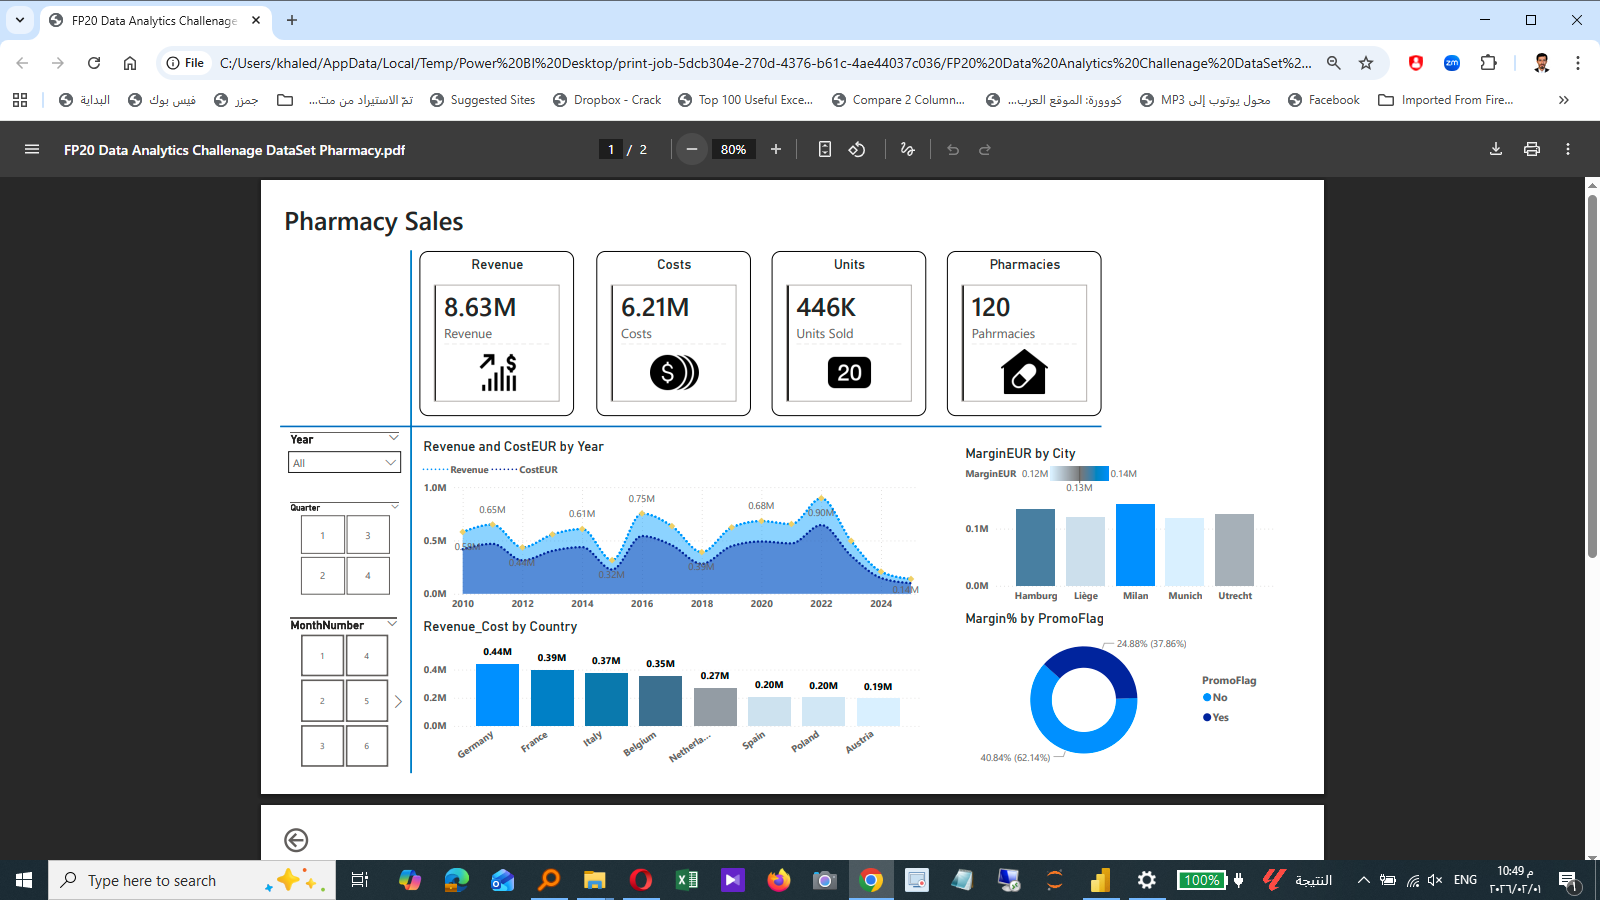Click the PDF zoom out minus button
This screenshot has height=900, width=1600.
point(691,149)
